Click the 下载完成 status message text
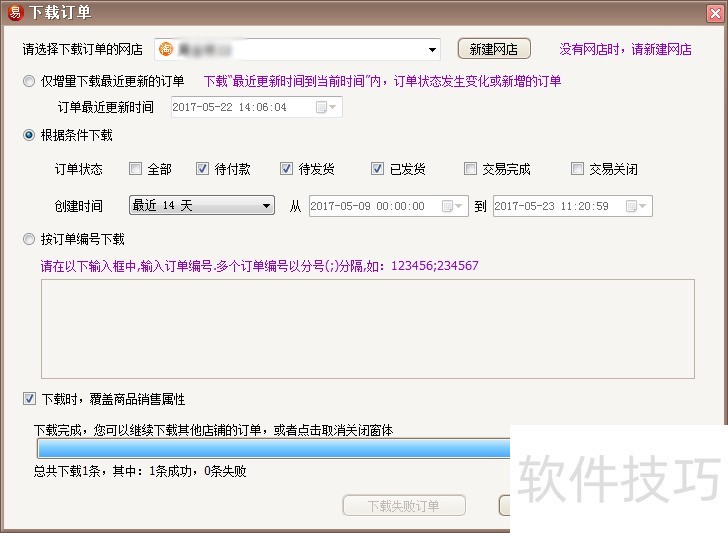This screenshot has height=533, width=728. tap(214, 430)
